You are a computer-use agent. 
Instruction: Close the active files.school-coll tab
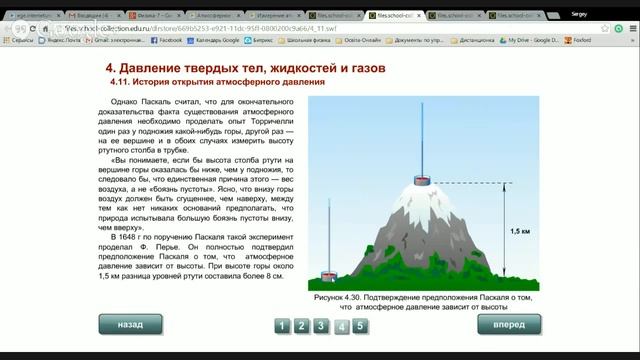coord(419,16)
